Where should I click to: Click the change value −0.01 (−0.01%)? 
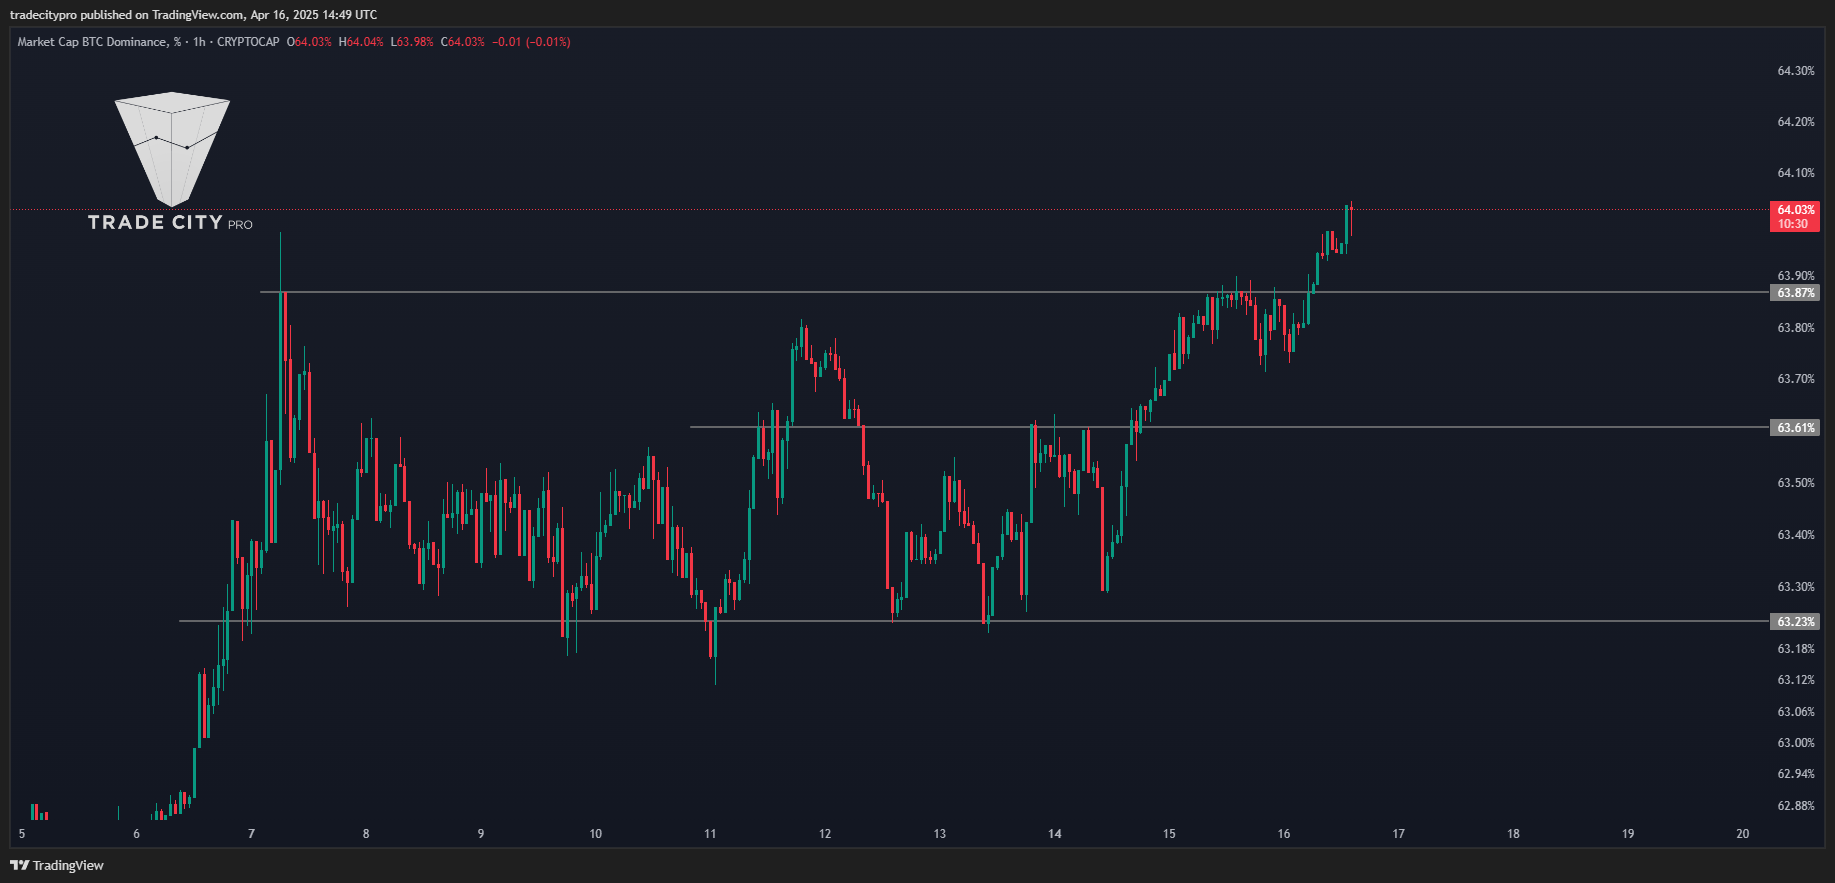[x=531, y=42]
